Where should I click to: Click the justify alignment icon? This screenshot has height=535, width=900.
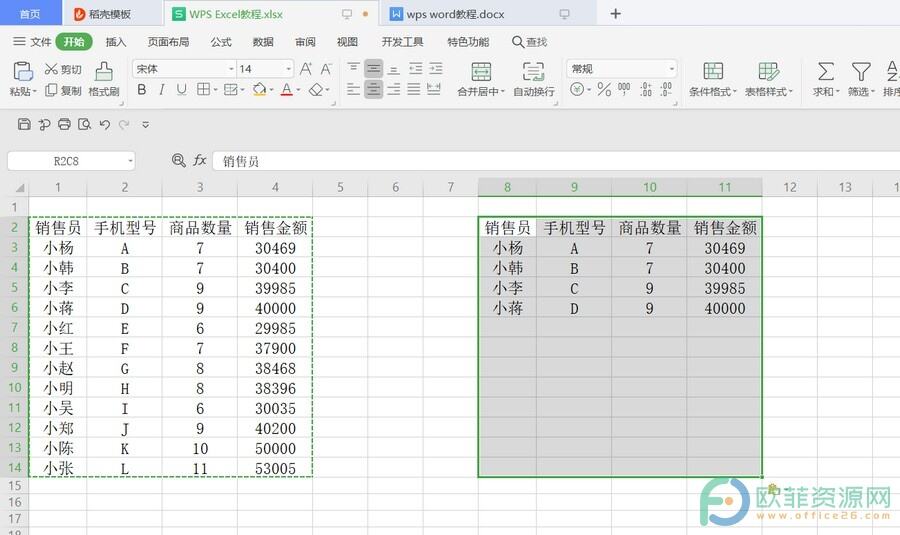[414, 89]
